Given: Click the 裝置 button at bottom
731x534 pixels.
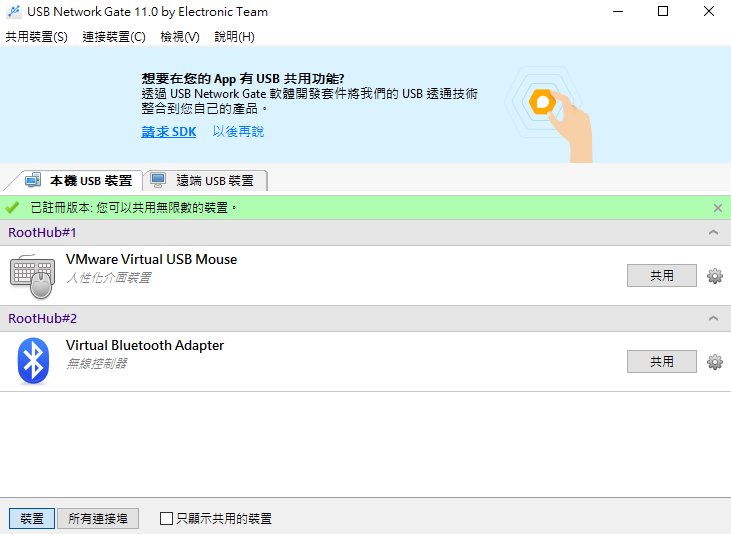Looking at the screenshot, I should pos(32,518).
